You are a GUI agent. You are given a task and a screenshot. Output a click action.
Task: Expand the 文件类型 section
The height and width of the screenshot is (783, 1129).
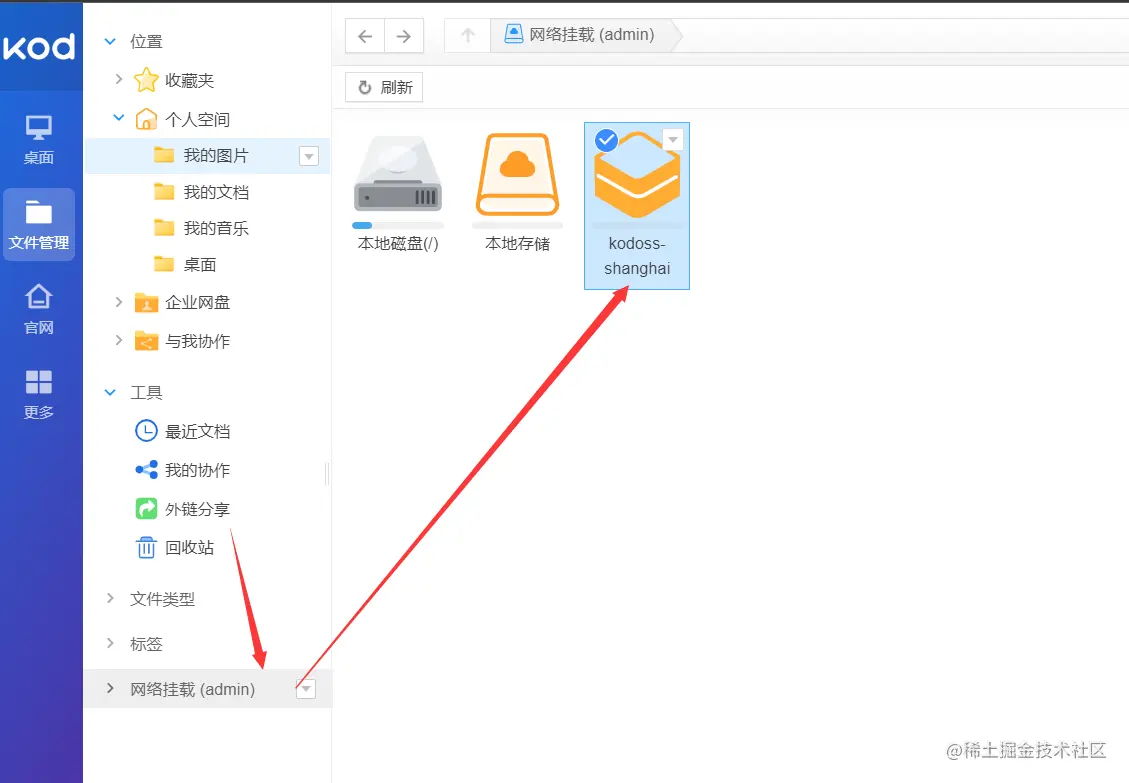pyautogui.click(x=110, y=598)
